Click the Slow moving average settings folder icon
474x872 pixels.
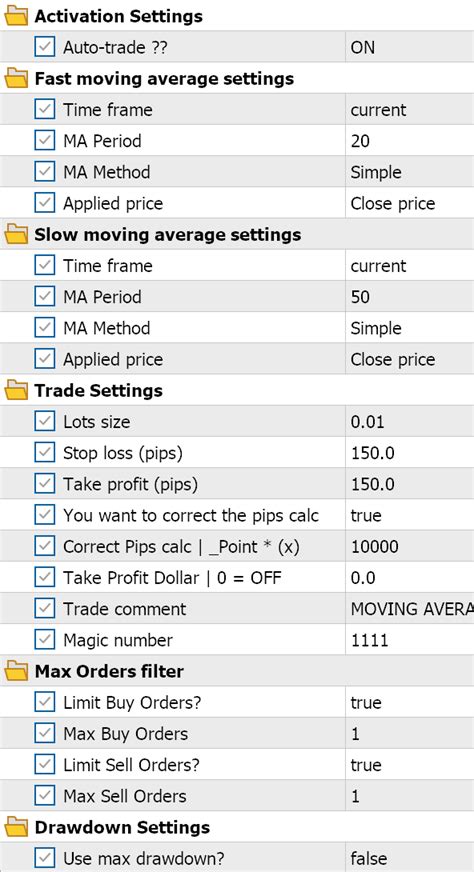[x=16, y=234]
